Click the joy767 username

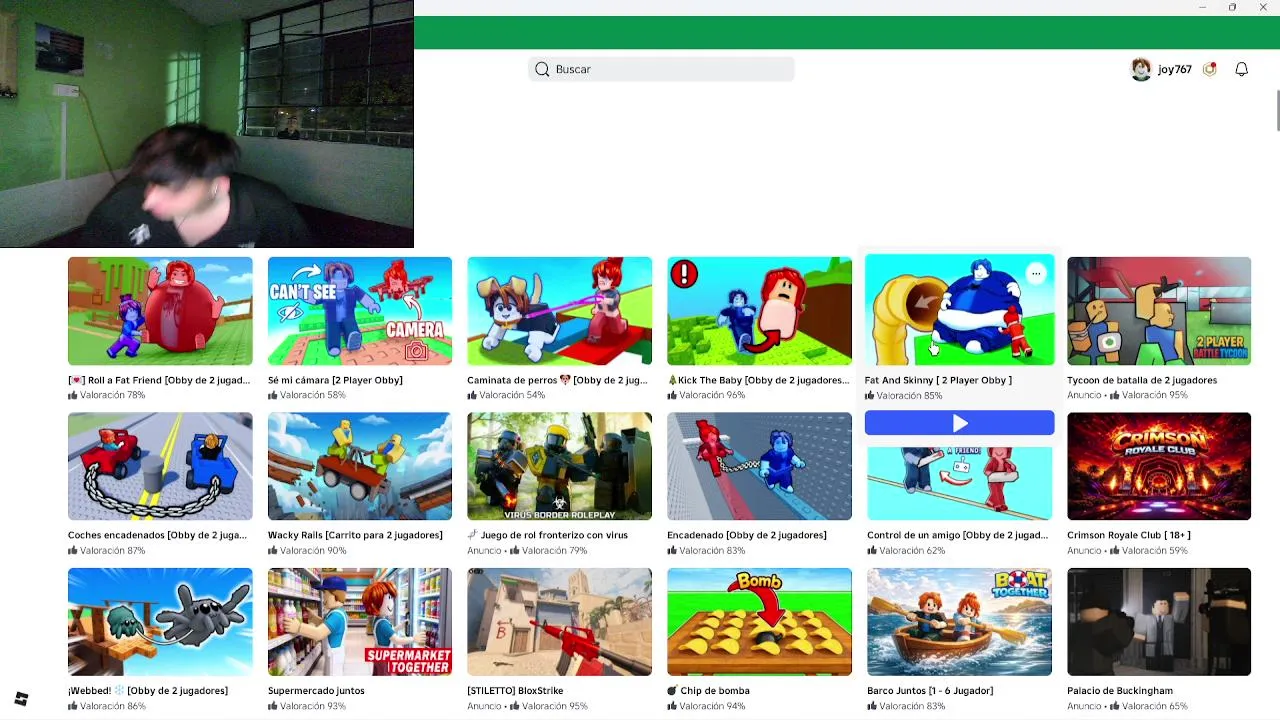[x=1174, y=69]
